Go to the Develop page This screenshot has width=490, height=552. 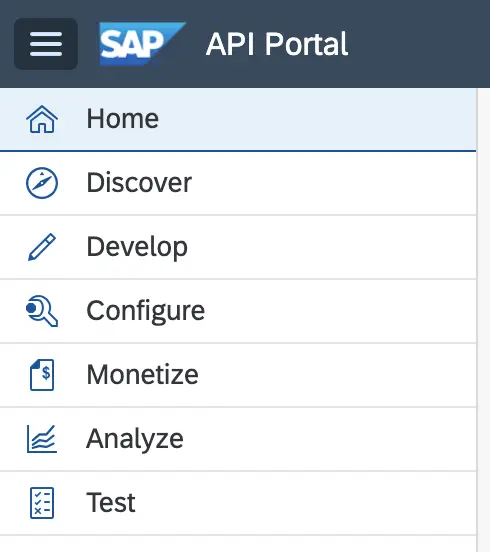click(238, 247)
